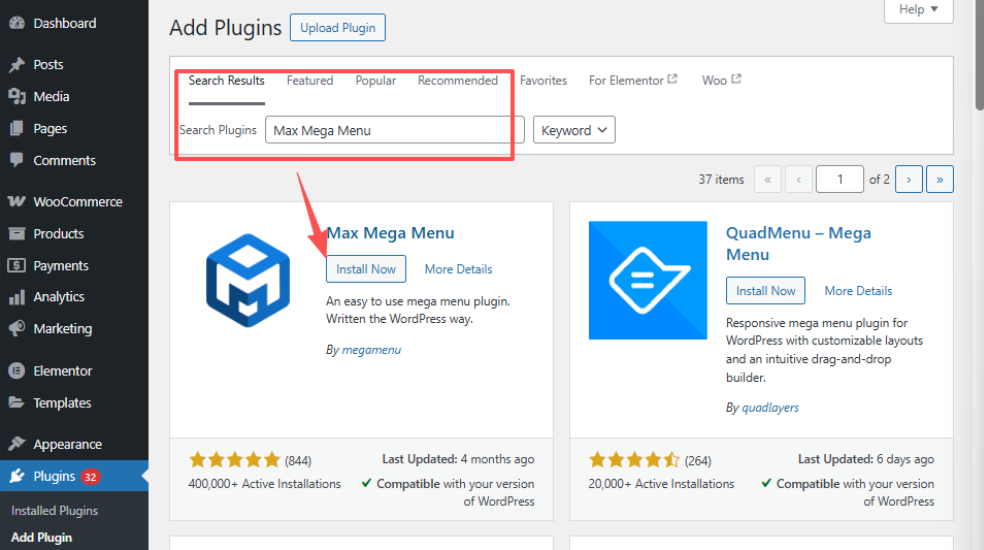984x550 pixels.
Task: Click the Search Plugins text field
Action: pos(394,130)
